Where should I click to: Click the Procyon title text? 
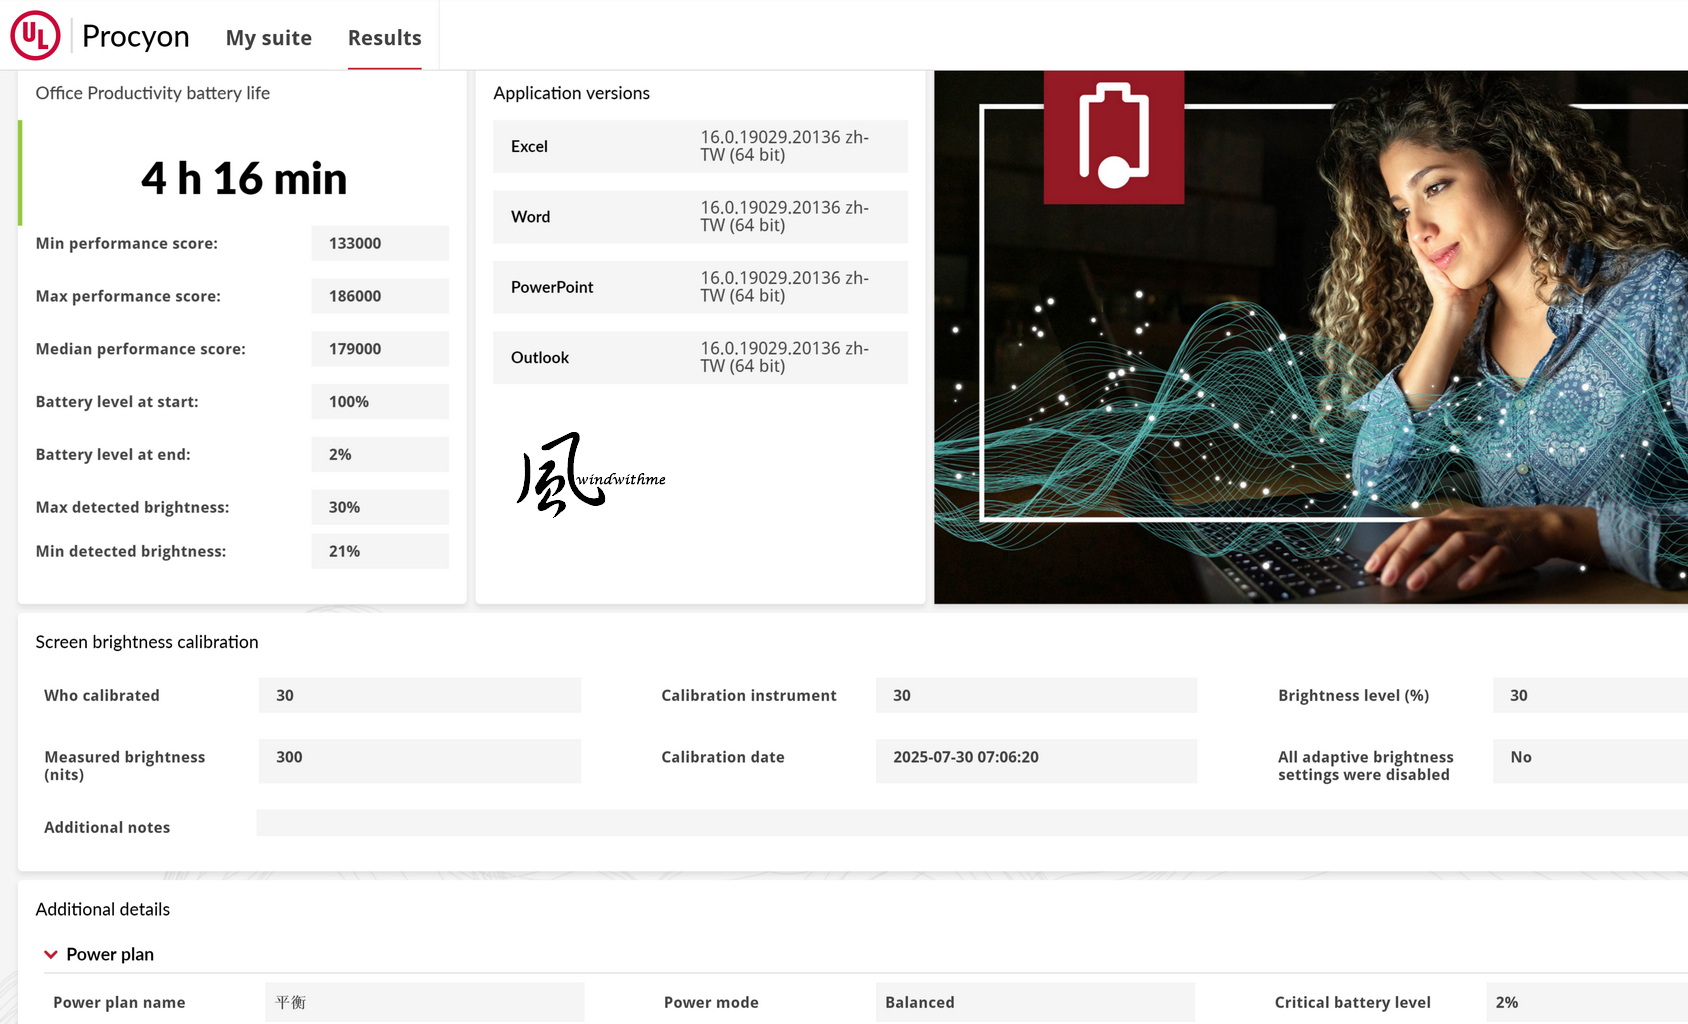136,36
